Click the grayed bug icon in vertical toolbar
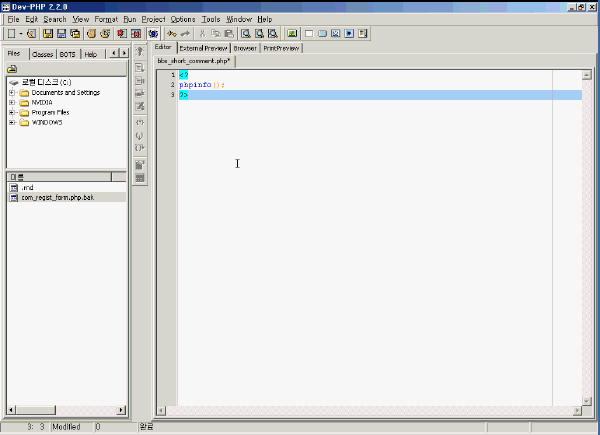The image size is (600, 435). (x=140, y=52)
